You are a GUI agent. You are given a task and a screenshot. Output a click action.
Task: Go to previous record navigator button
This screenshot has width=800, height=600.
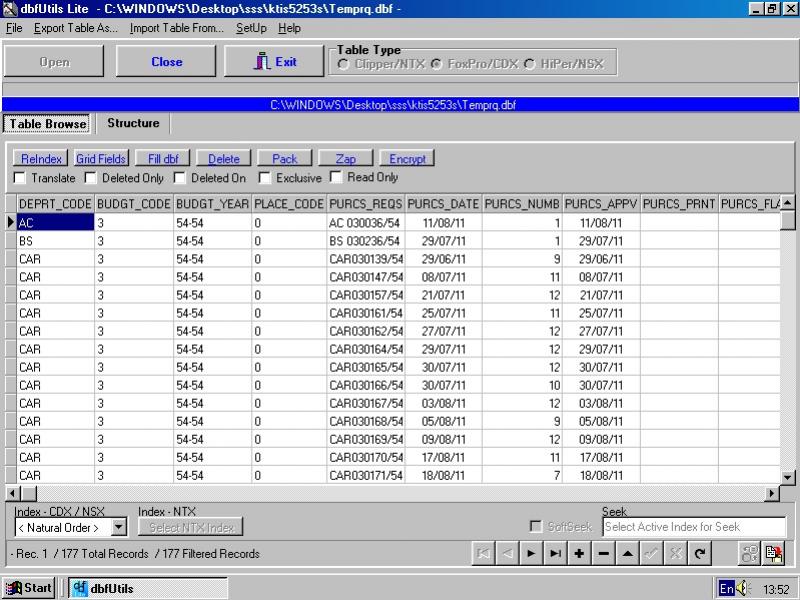pyautogui.click(x=507, y=554)
